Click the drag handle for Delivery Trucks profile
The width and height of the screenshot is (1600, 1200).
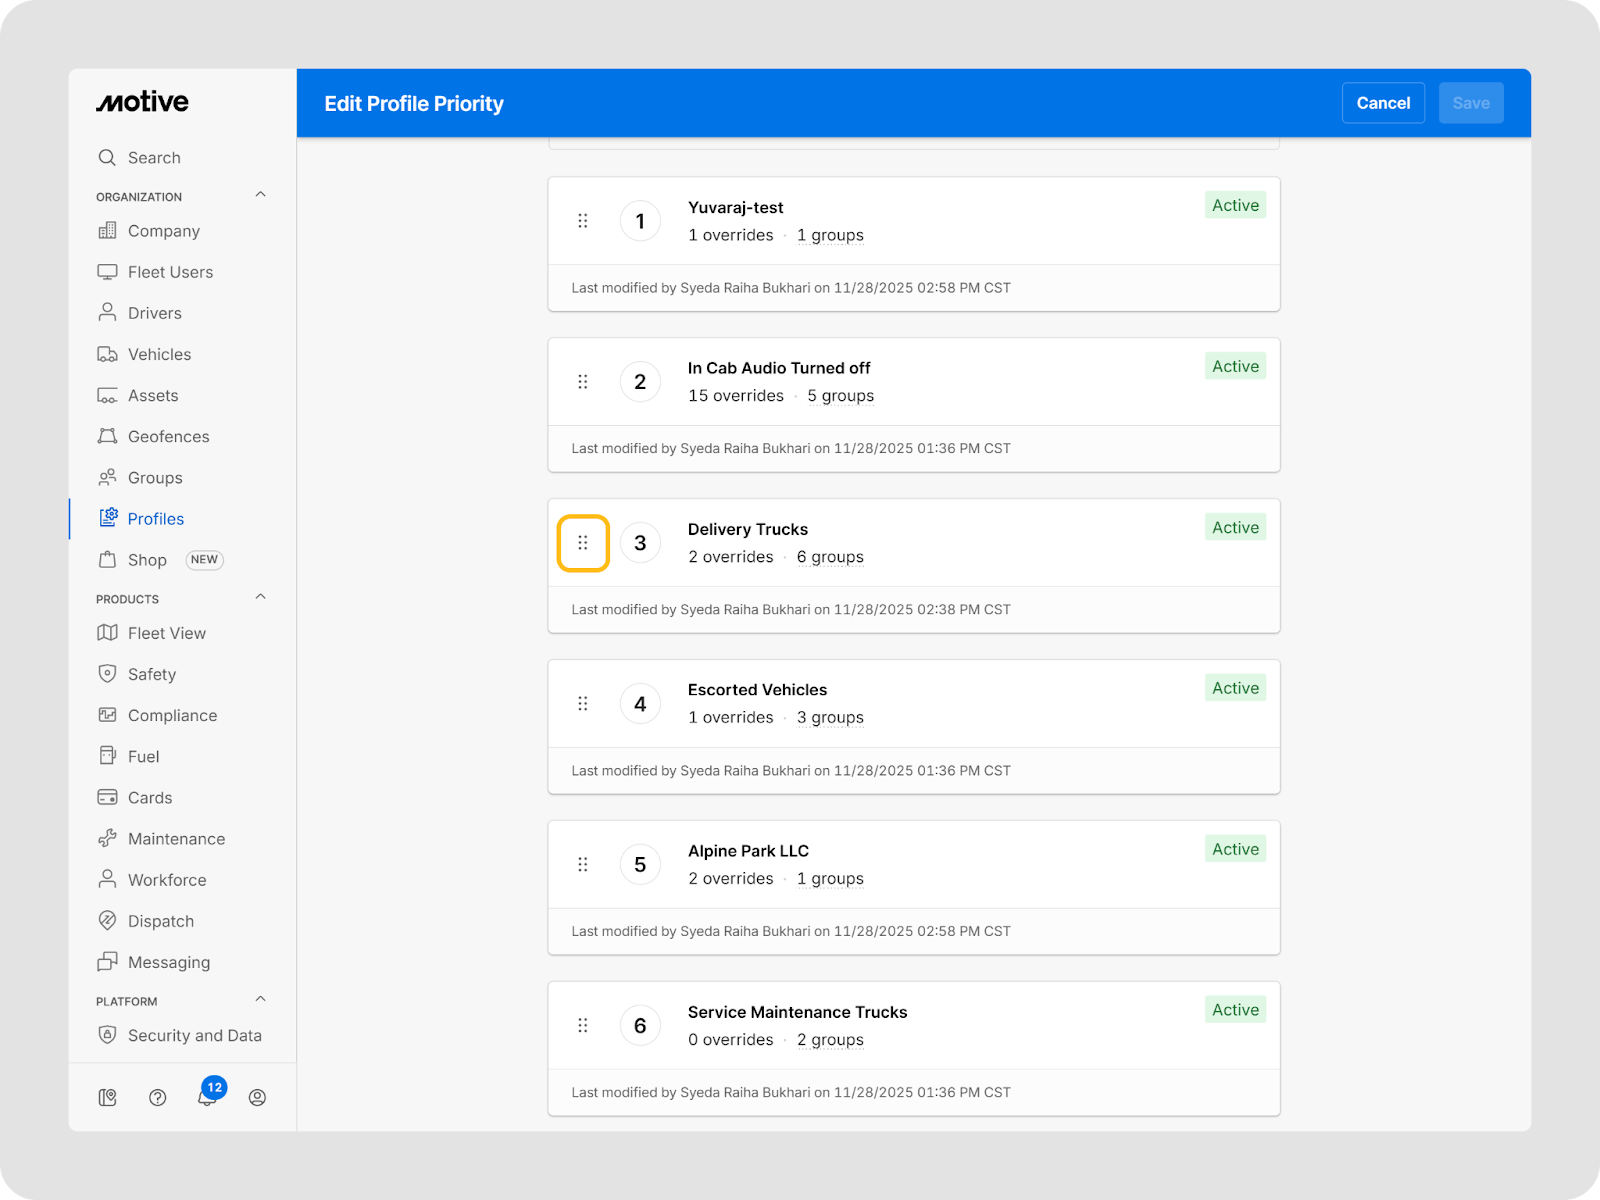(x=583, y=543)
